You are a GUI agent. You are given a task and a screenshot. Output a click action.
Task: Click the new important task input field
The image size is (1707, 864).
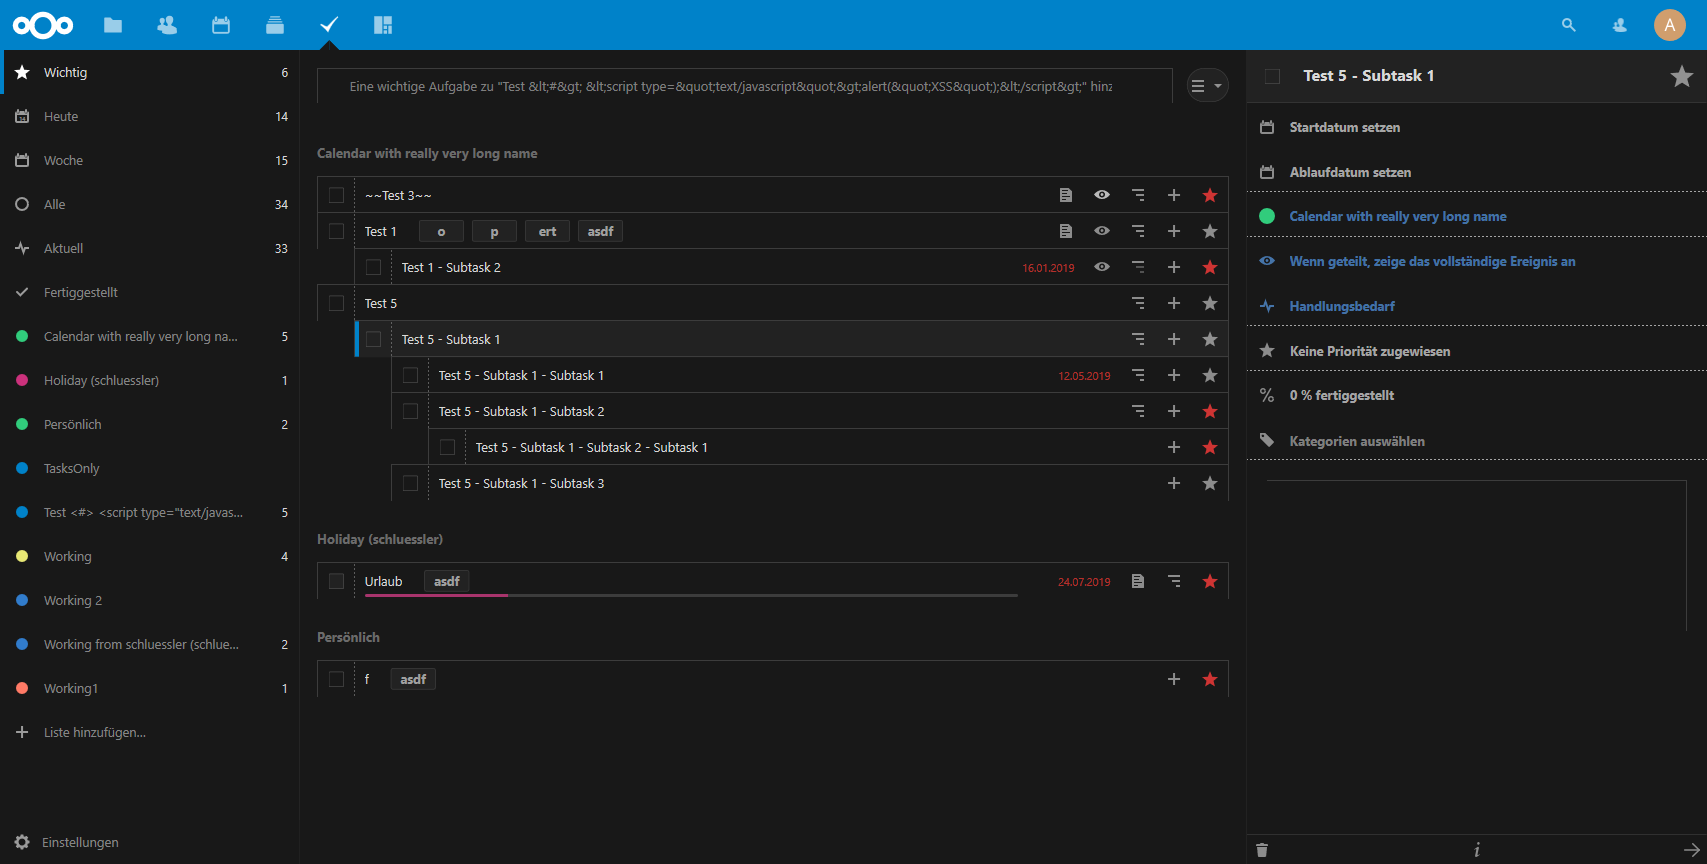[744, 86]
